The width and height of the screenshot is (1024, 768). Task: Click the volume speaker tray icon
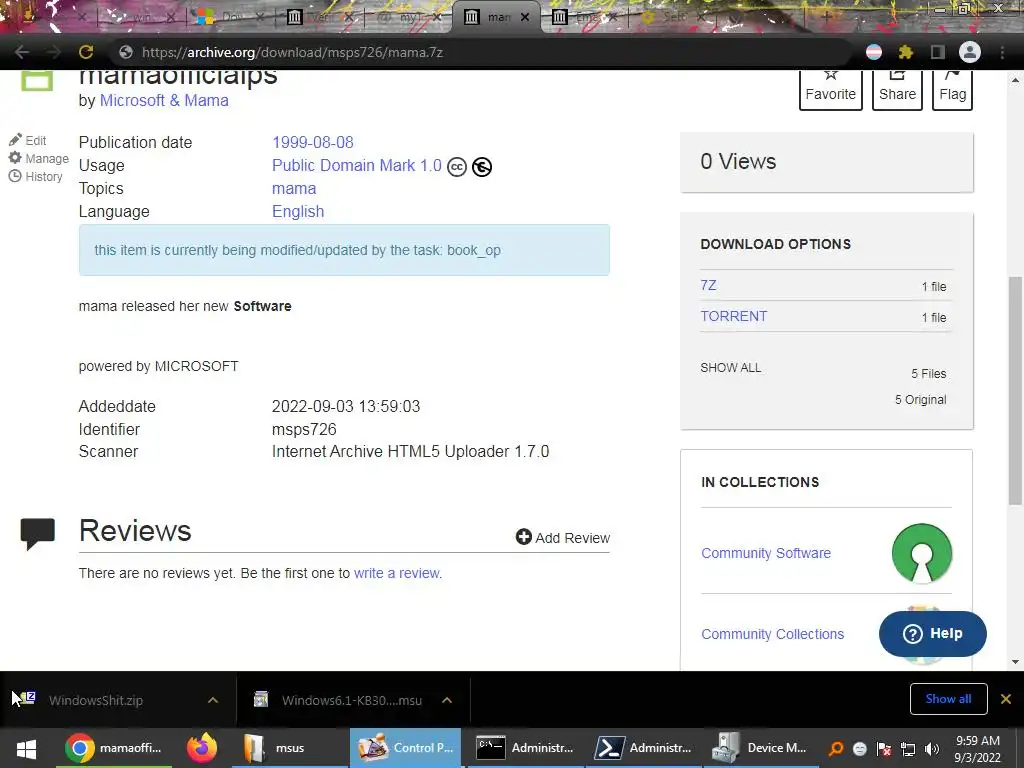point(932,749)
